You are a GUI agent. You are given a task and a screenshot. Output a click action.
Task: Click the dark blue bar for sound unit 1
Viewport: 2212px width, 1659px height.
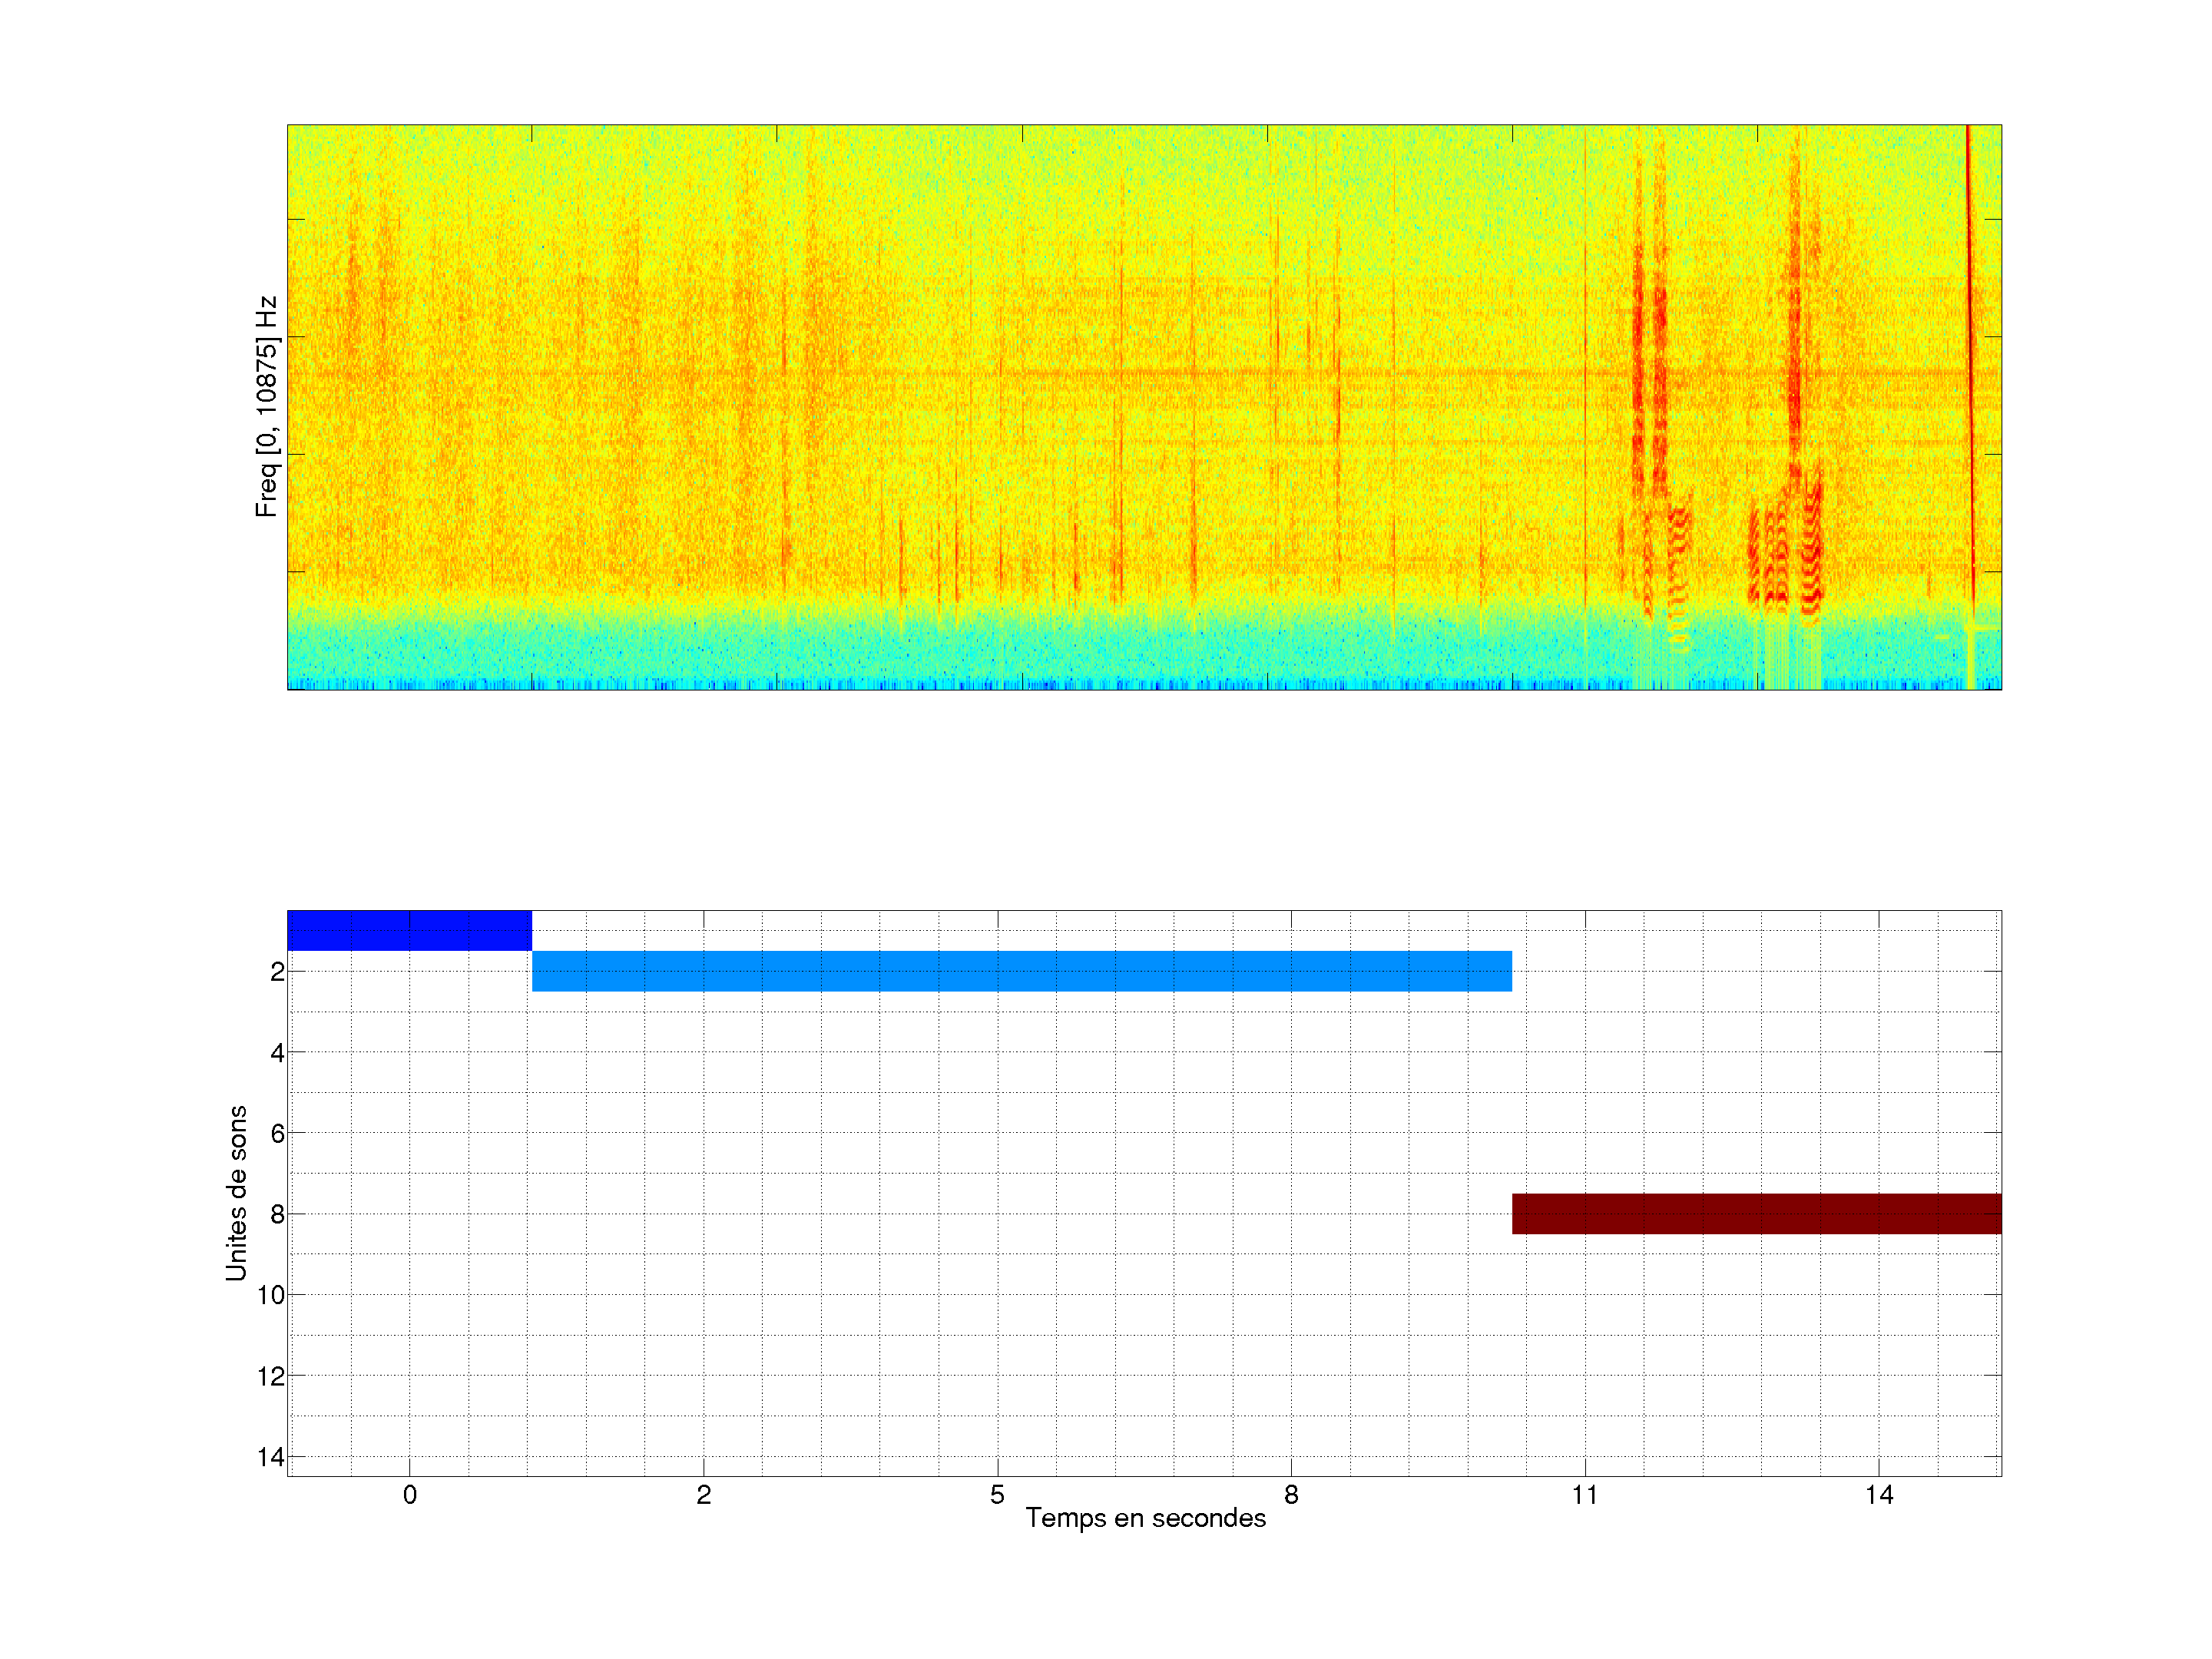pyautogui.click(x=409, y=930)
